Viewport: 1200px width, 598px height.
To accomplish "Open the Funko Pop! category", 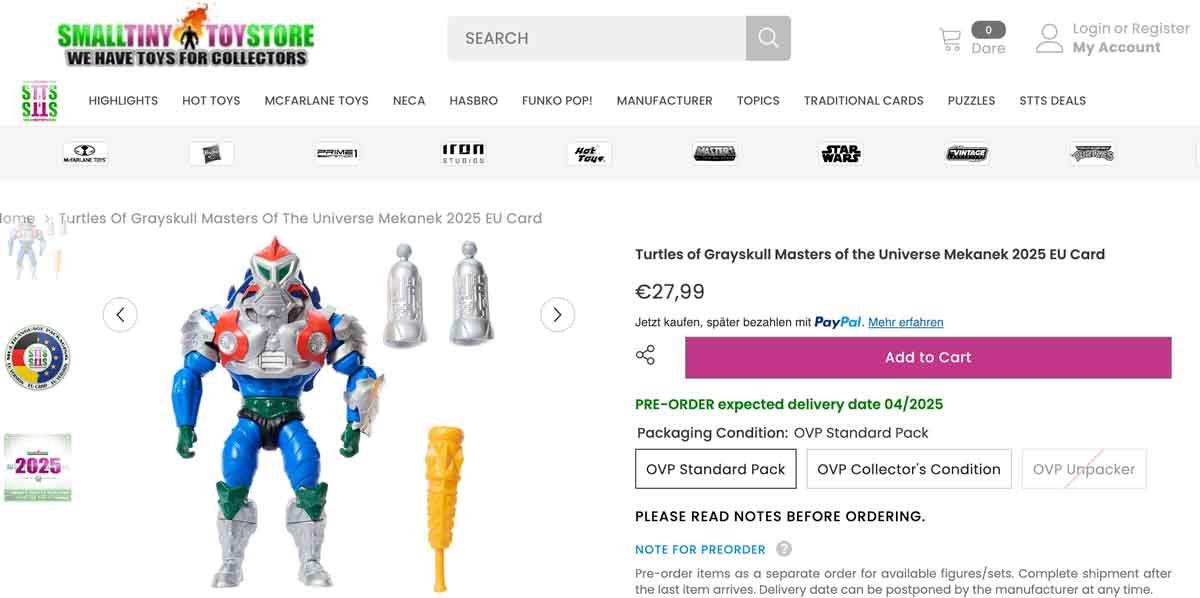I will (x=557, y=100).
